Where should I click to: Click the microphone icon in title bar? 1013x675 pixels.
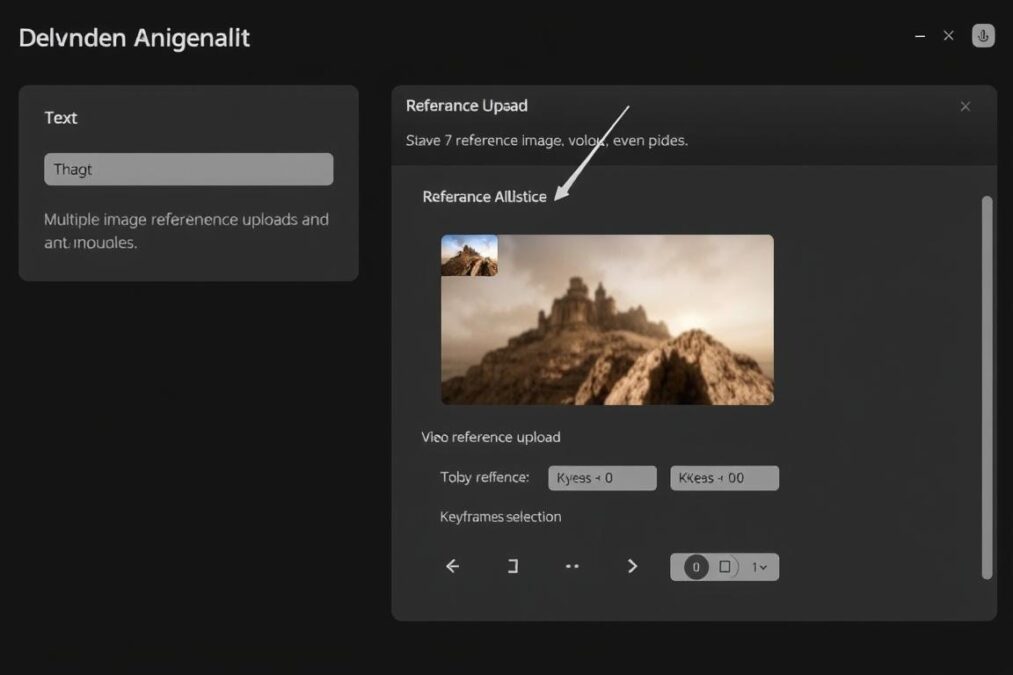983,36
